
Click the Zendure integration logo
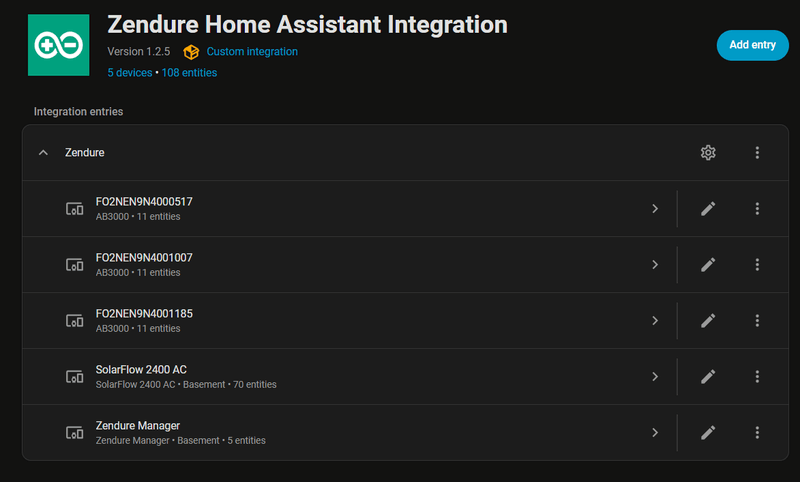pyautogui.click(x=58, y=45)
